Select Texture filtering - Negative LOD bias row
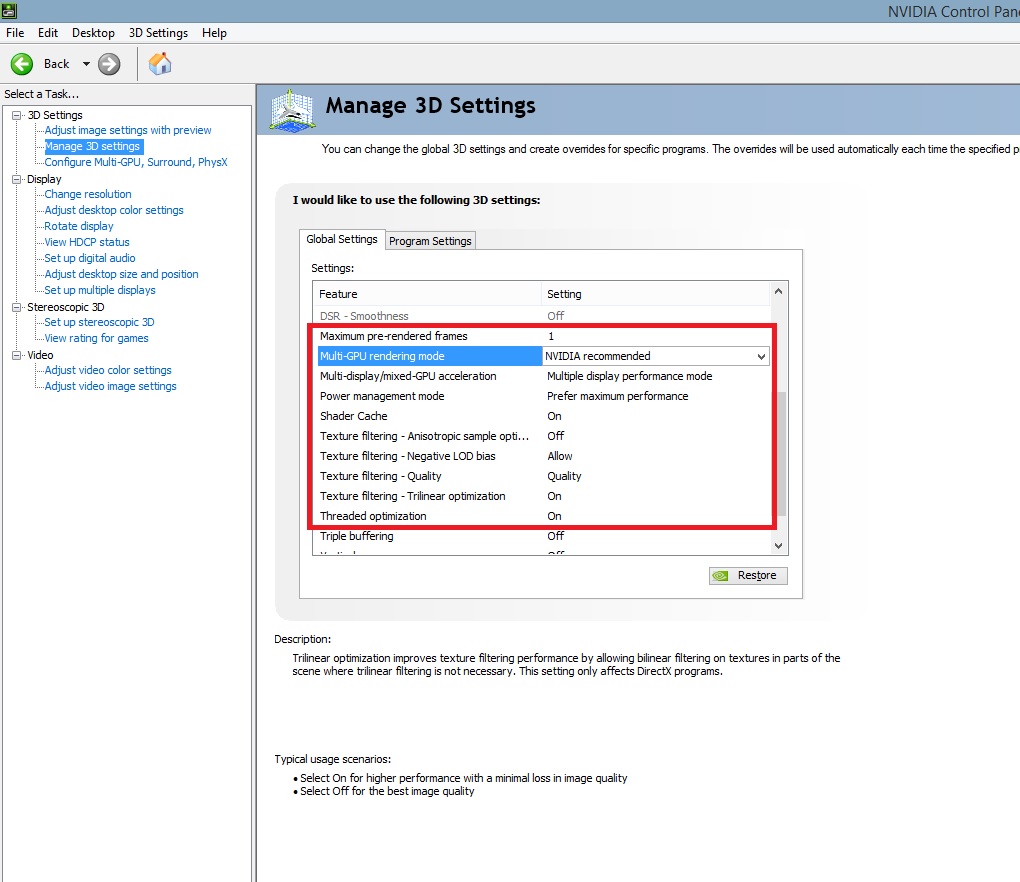This screenshot has width=1020, height=882. [x=542, y=457]
